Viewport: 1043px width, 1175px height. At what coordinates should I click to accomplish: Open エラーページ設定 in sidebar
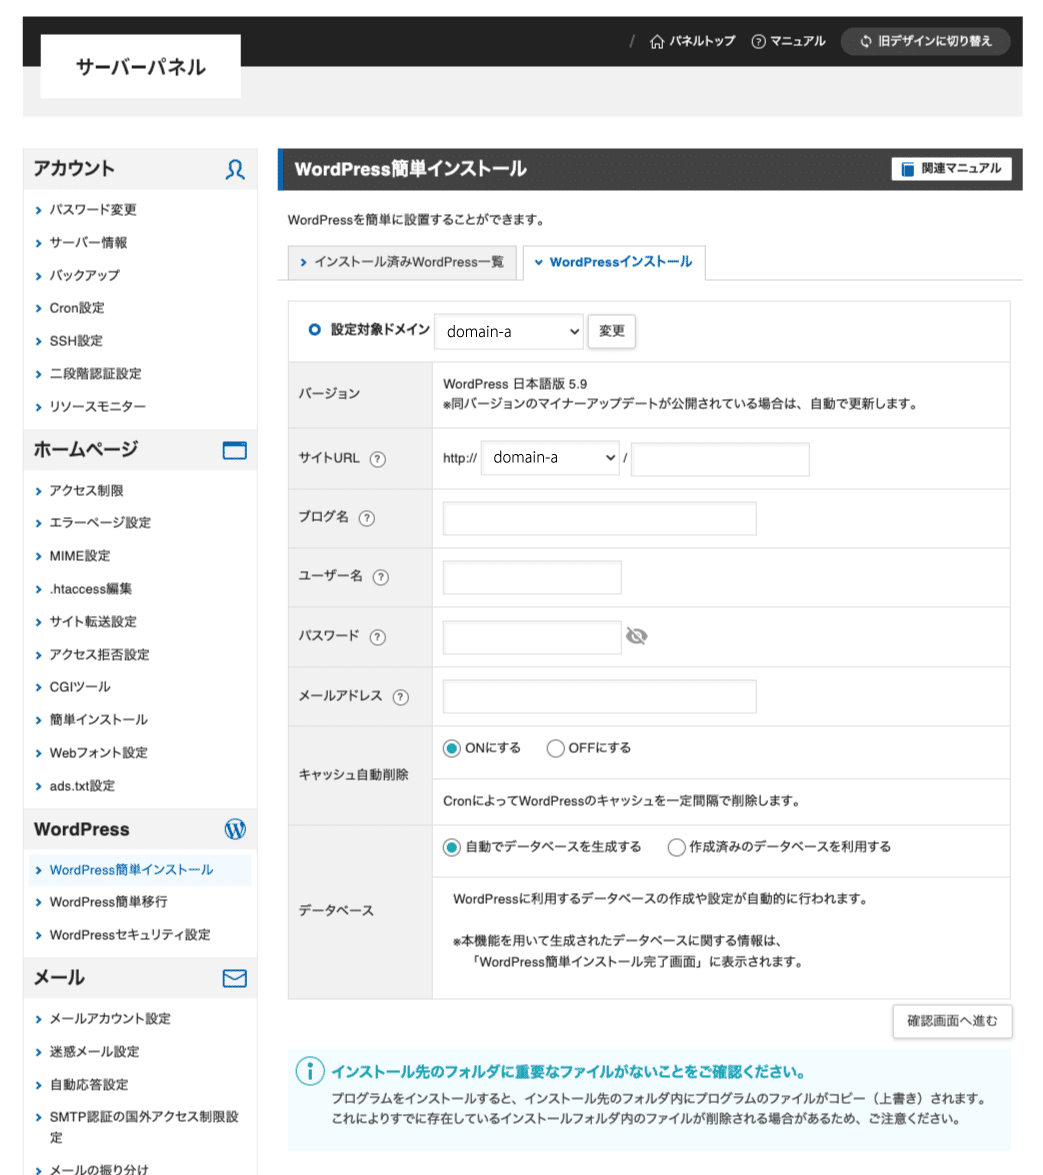coord(100,523)
